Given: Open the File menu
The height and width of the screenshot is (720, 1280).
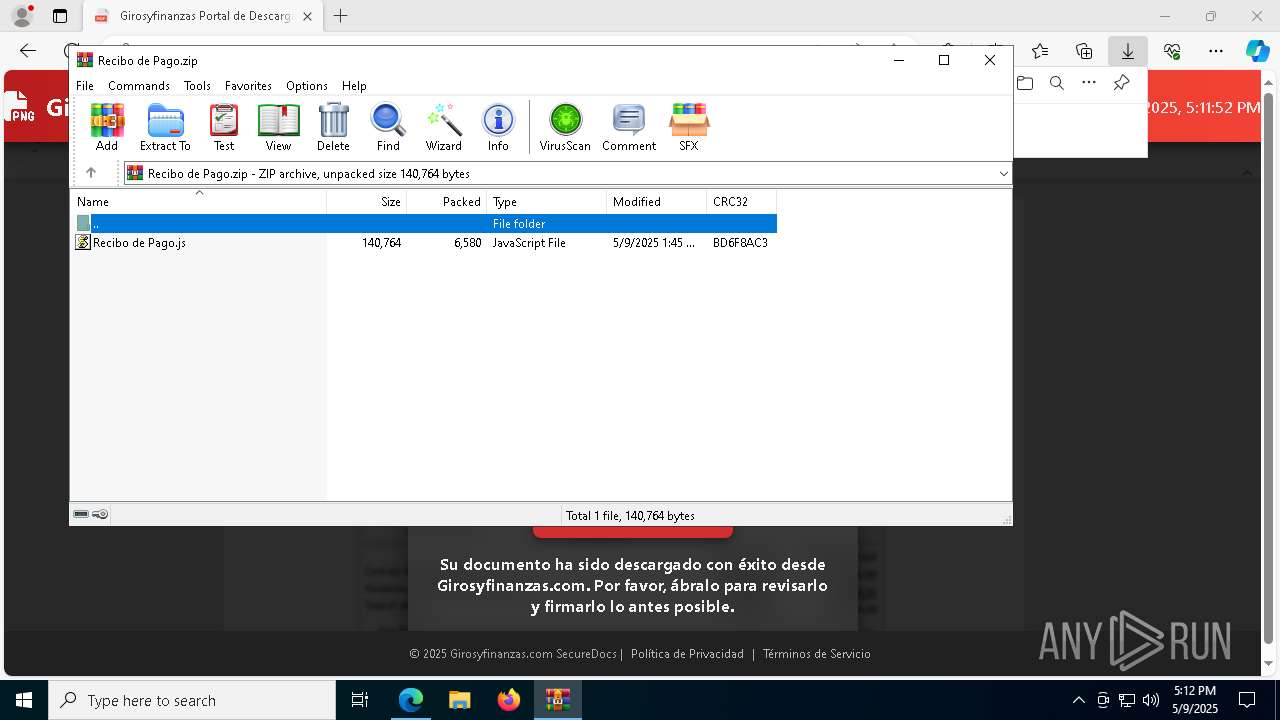Looking at the screenshot, I should 85,86.
